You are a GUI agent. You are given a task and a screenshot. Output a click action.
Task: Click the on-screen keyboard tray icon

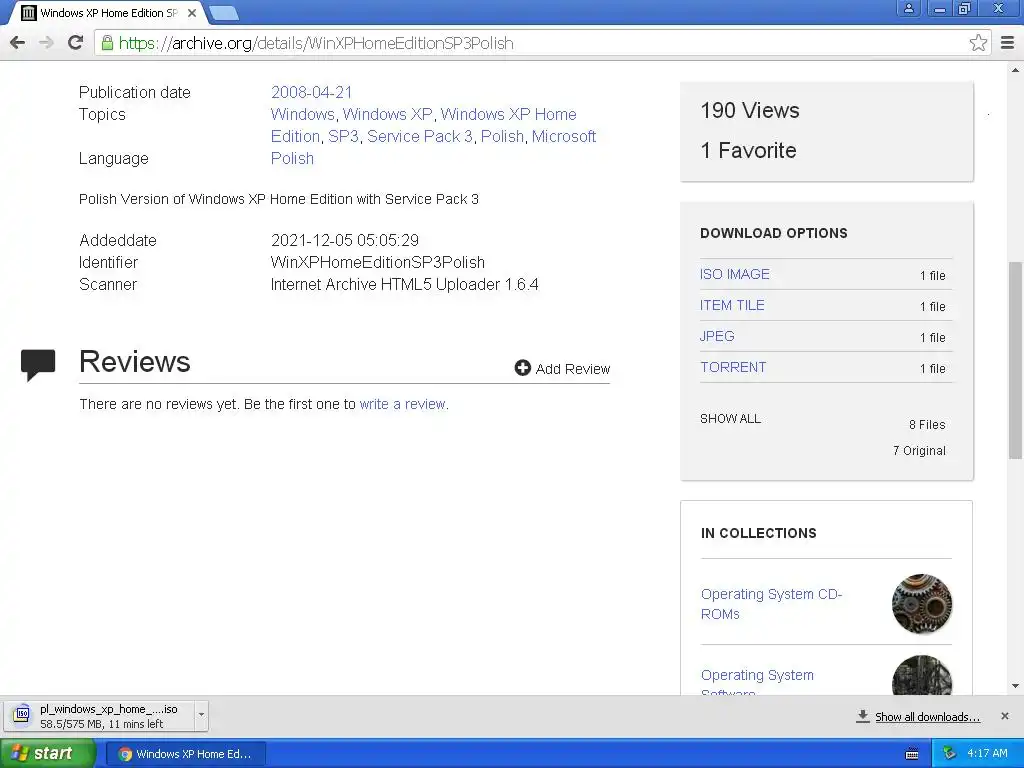pos(912,754)
